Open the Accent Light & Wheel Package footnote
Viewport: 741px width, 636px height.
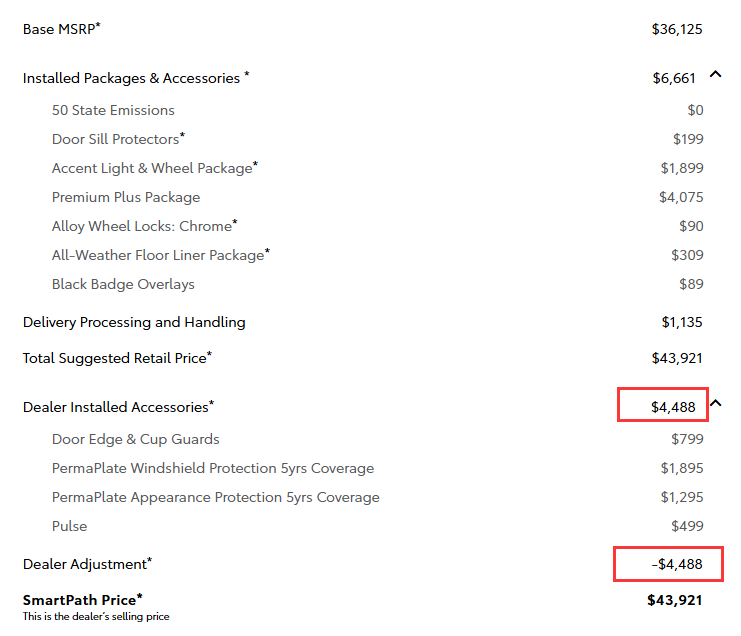point(256,165)
